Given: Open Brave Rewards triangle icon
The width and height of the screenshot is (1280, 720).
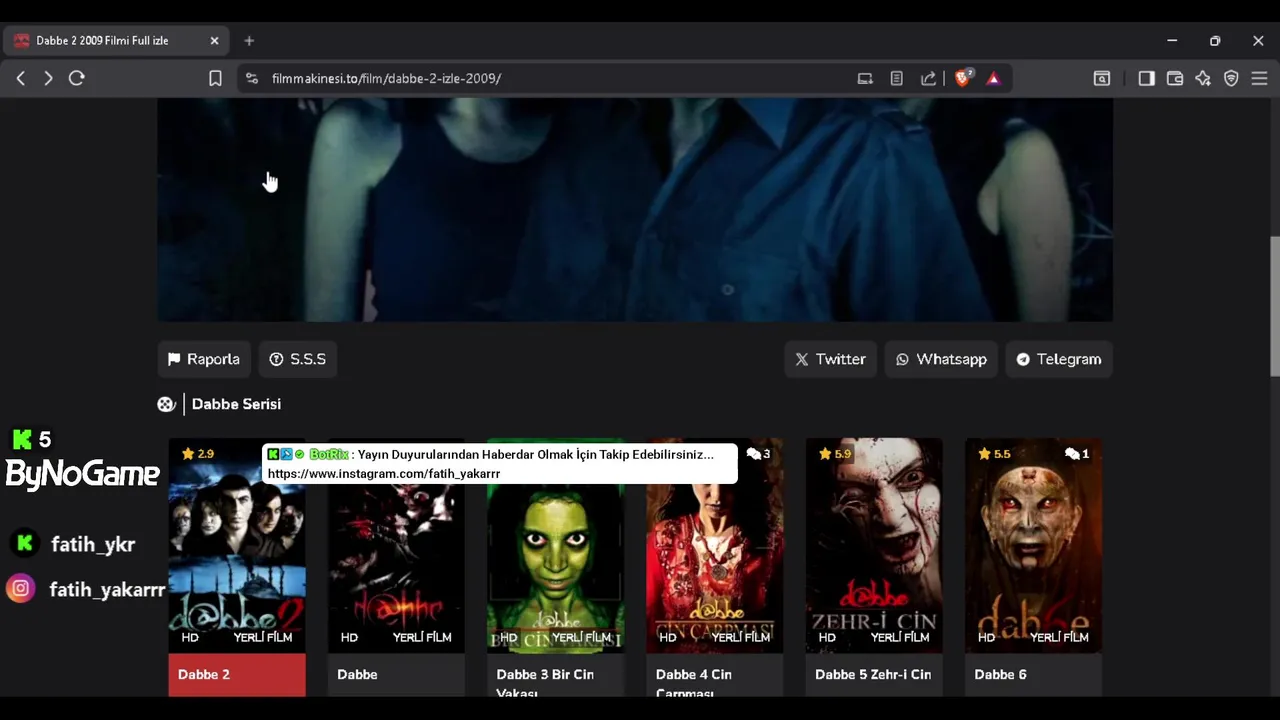Looking at the screenshot, I should point(993,78).
